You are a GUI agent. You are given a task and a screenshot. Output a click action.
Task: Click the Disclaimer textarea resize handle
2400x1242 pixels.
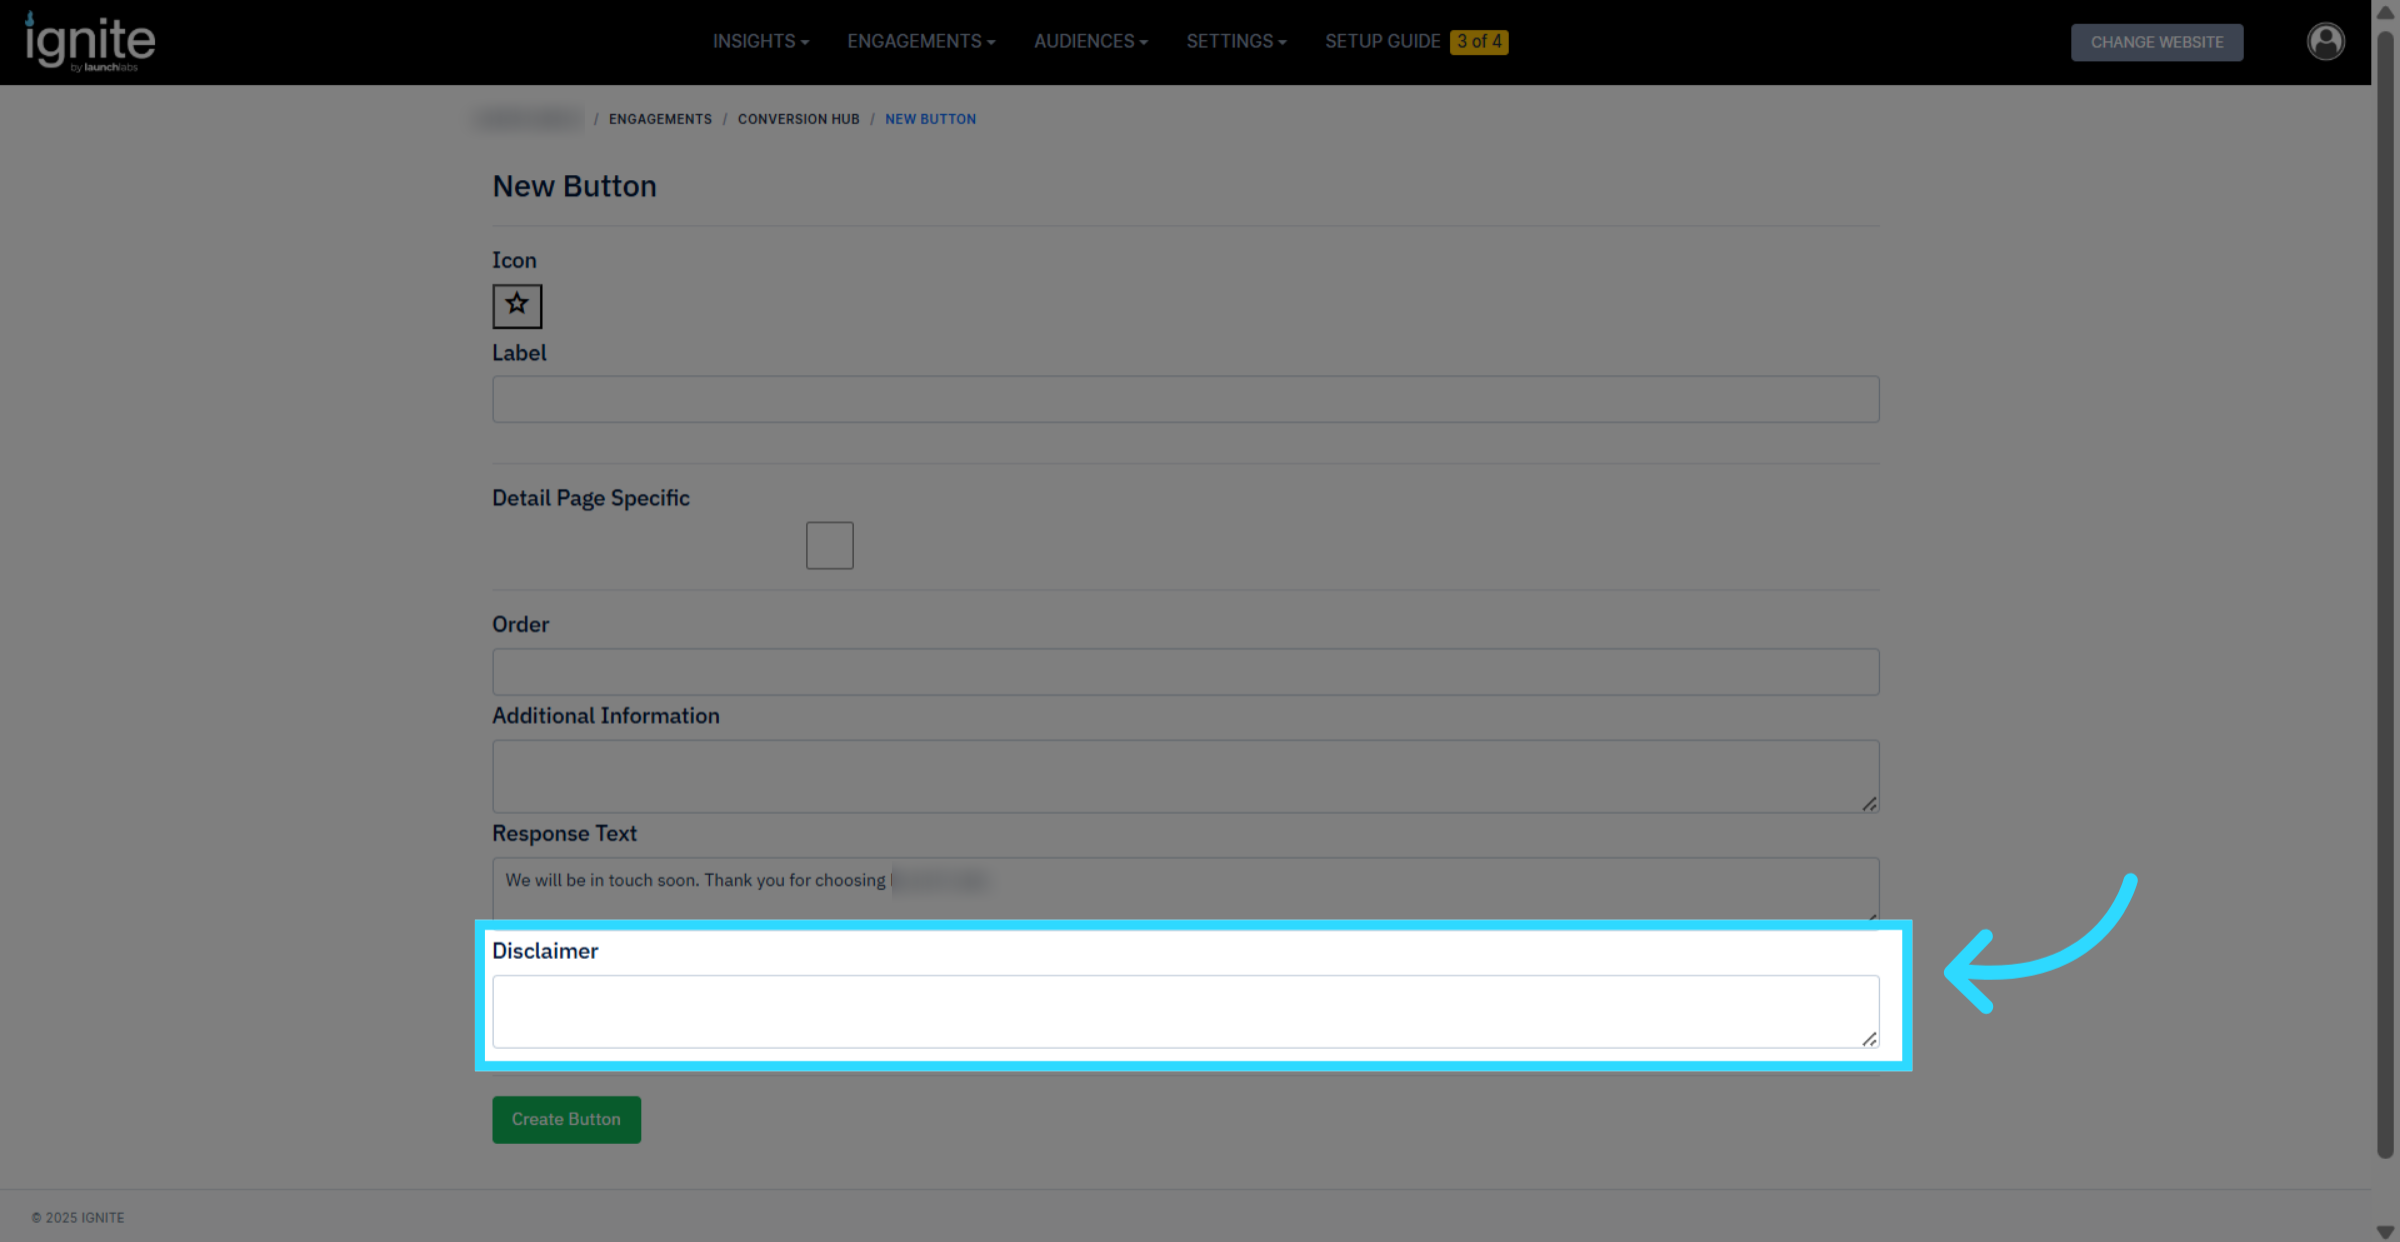(x=1869, y=1039)
